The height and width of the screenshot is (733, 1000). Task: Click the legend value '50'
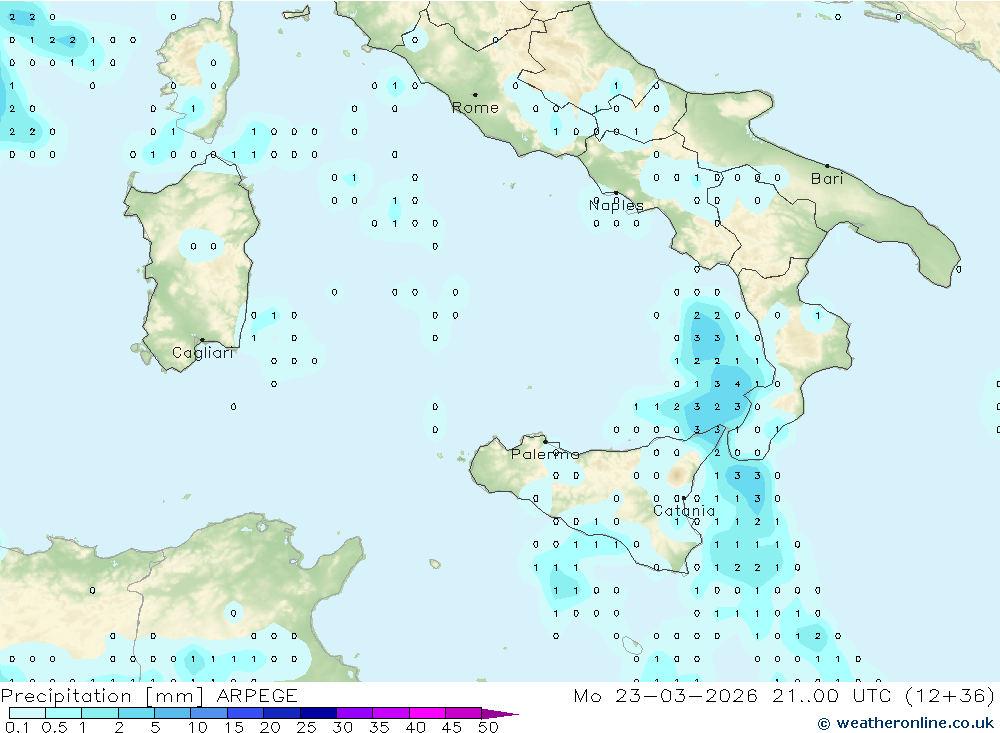pos(488,727)
